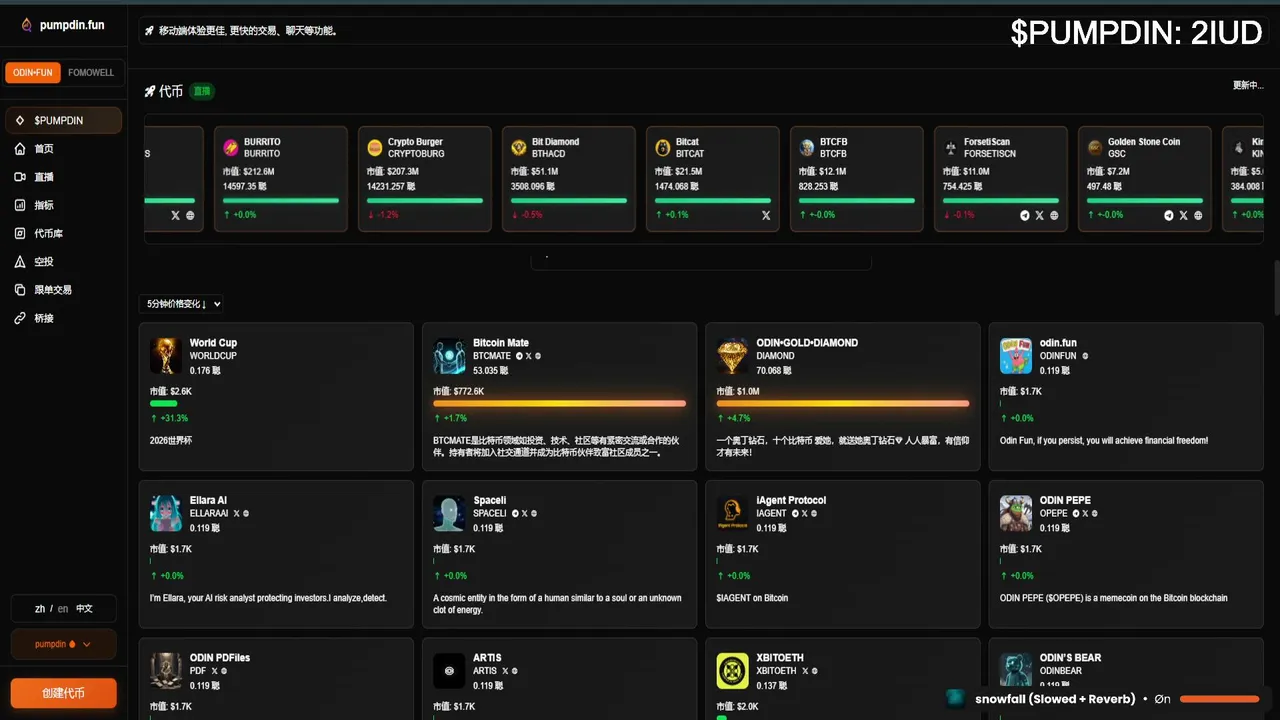Open website globe next to ODINFUN
1280x720 pixels.
[1085, 356]
